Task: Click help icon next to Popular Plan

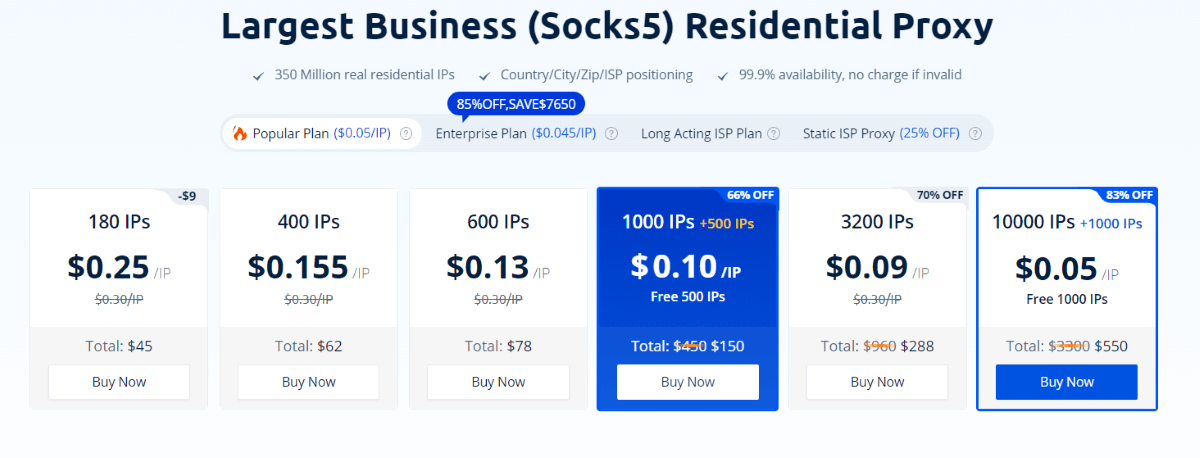Action: (406, 134)
